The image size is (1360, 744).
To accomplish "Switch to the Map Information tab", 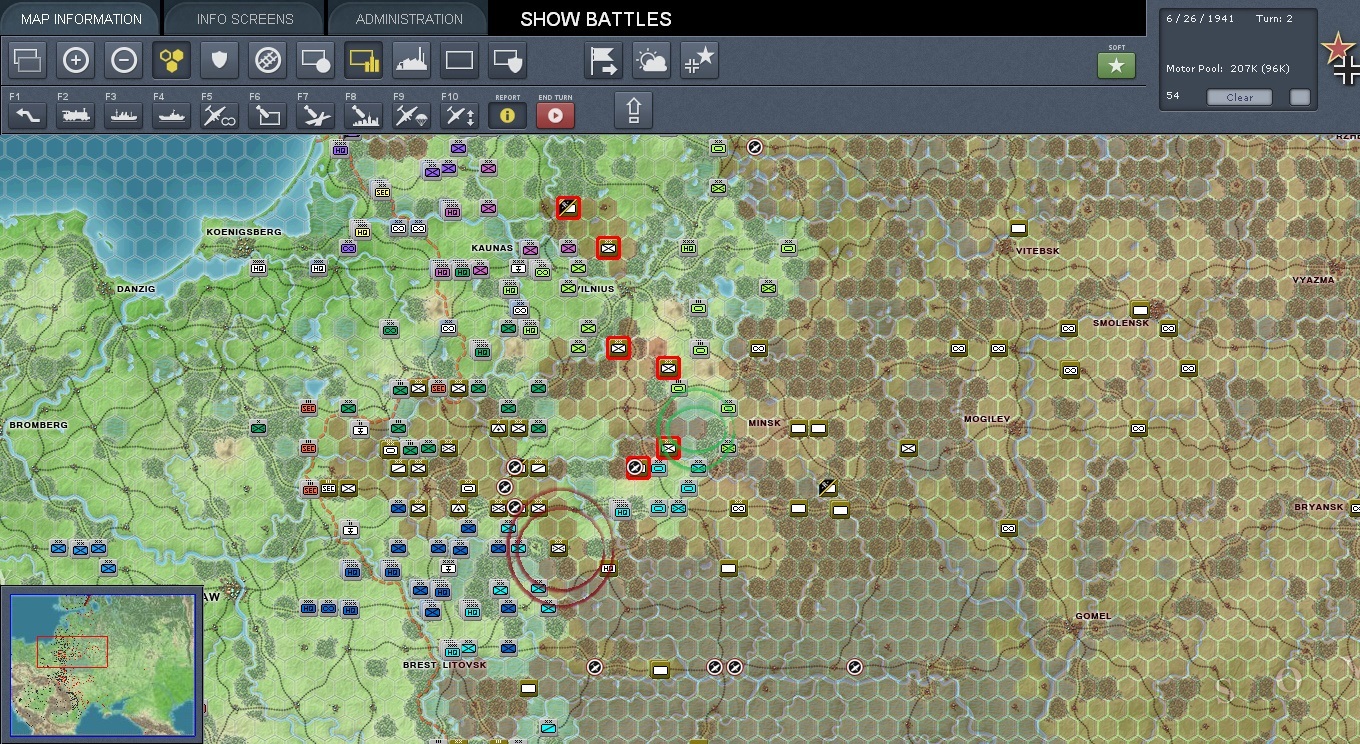I will coord(81,18).
